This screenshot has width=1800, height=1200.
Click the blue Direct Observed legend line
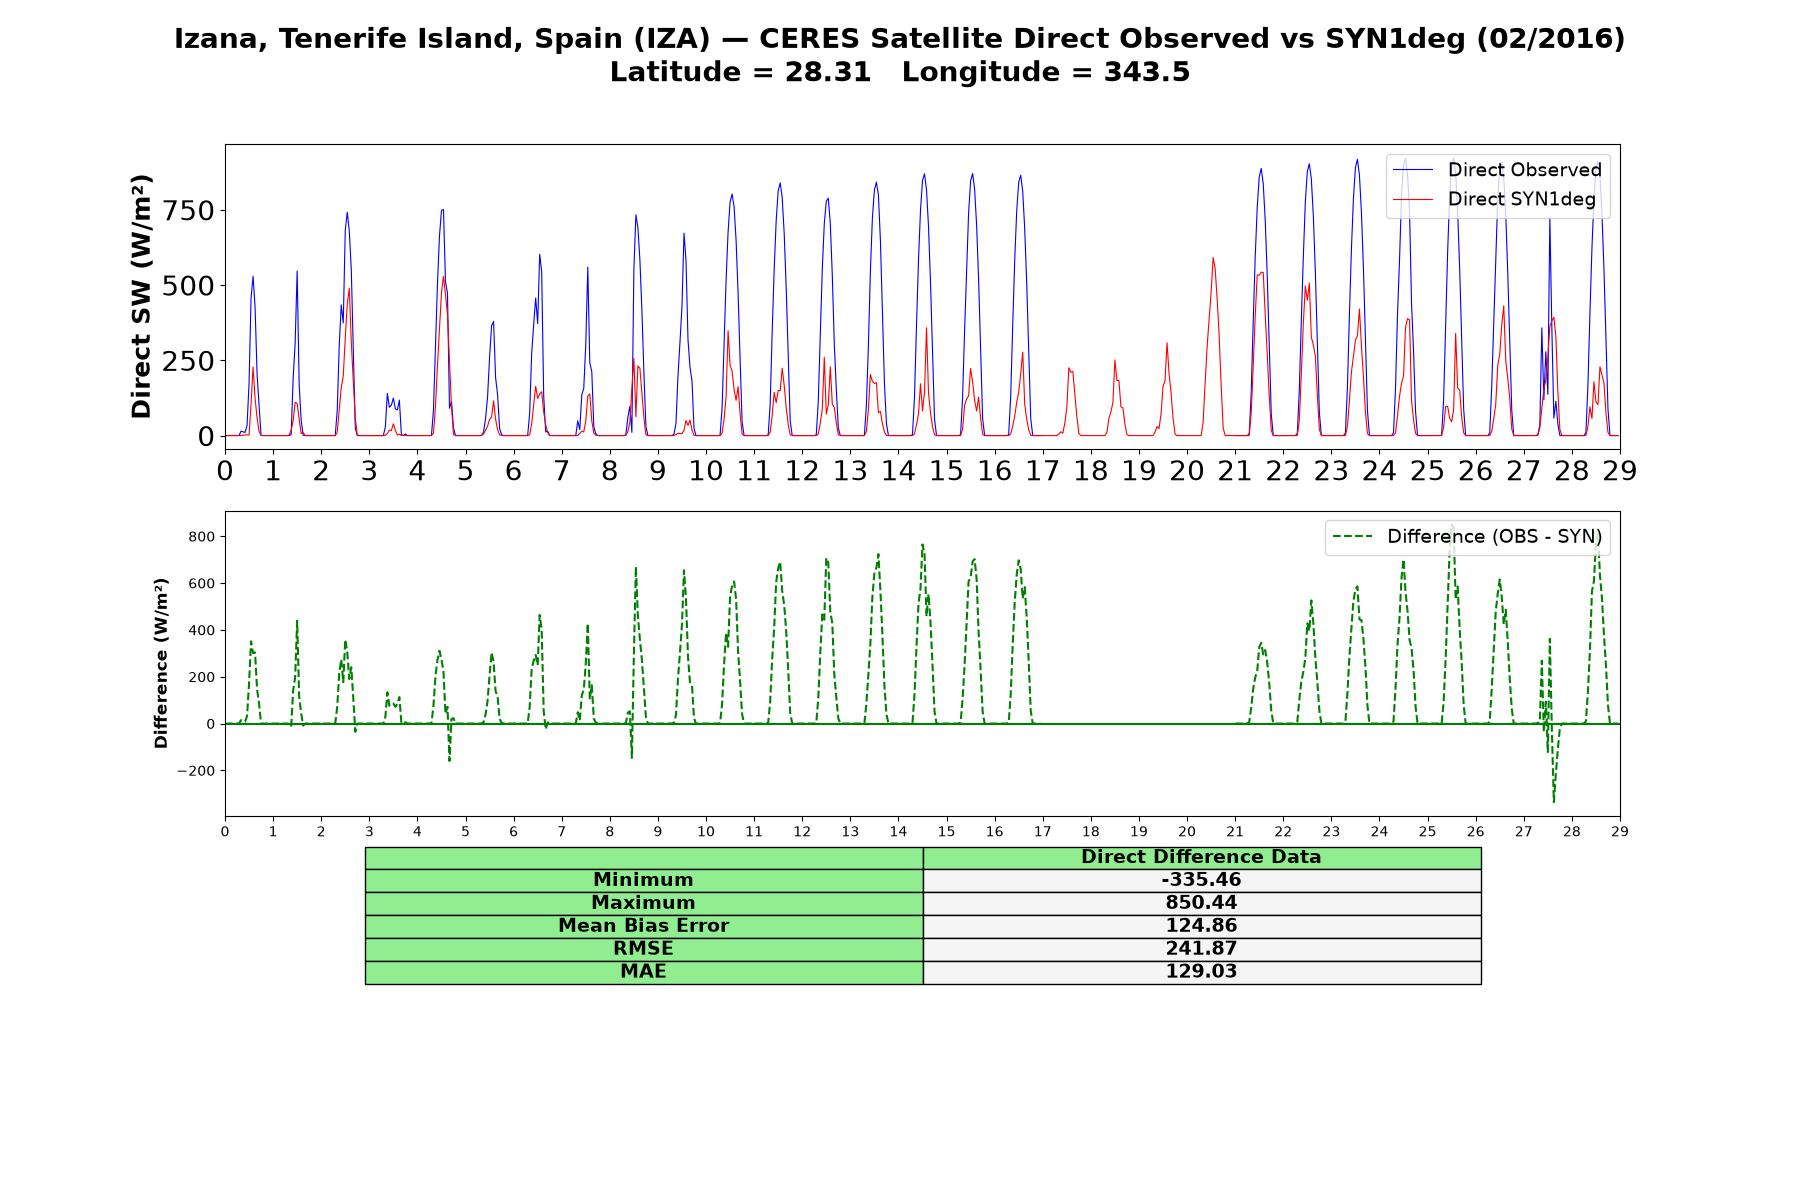pyautogui.click(x=1412, y=170)
